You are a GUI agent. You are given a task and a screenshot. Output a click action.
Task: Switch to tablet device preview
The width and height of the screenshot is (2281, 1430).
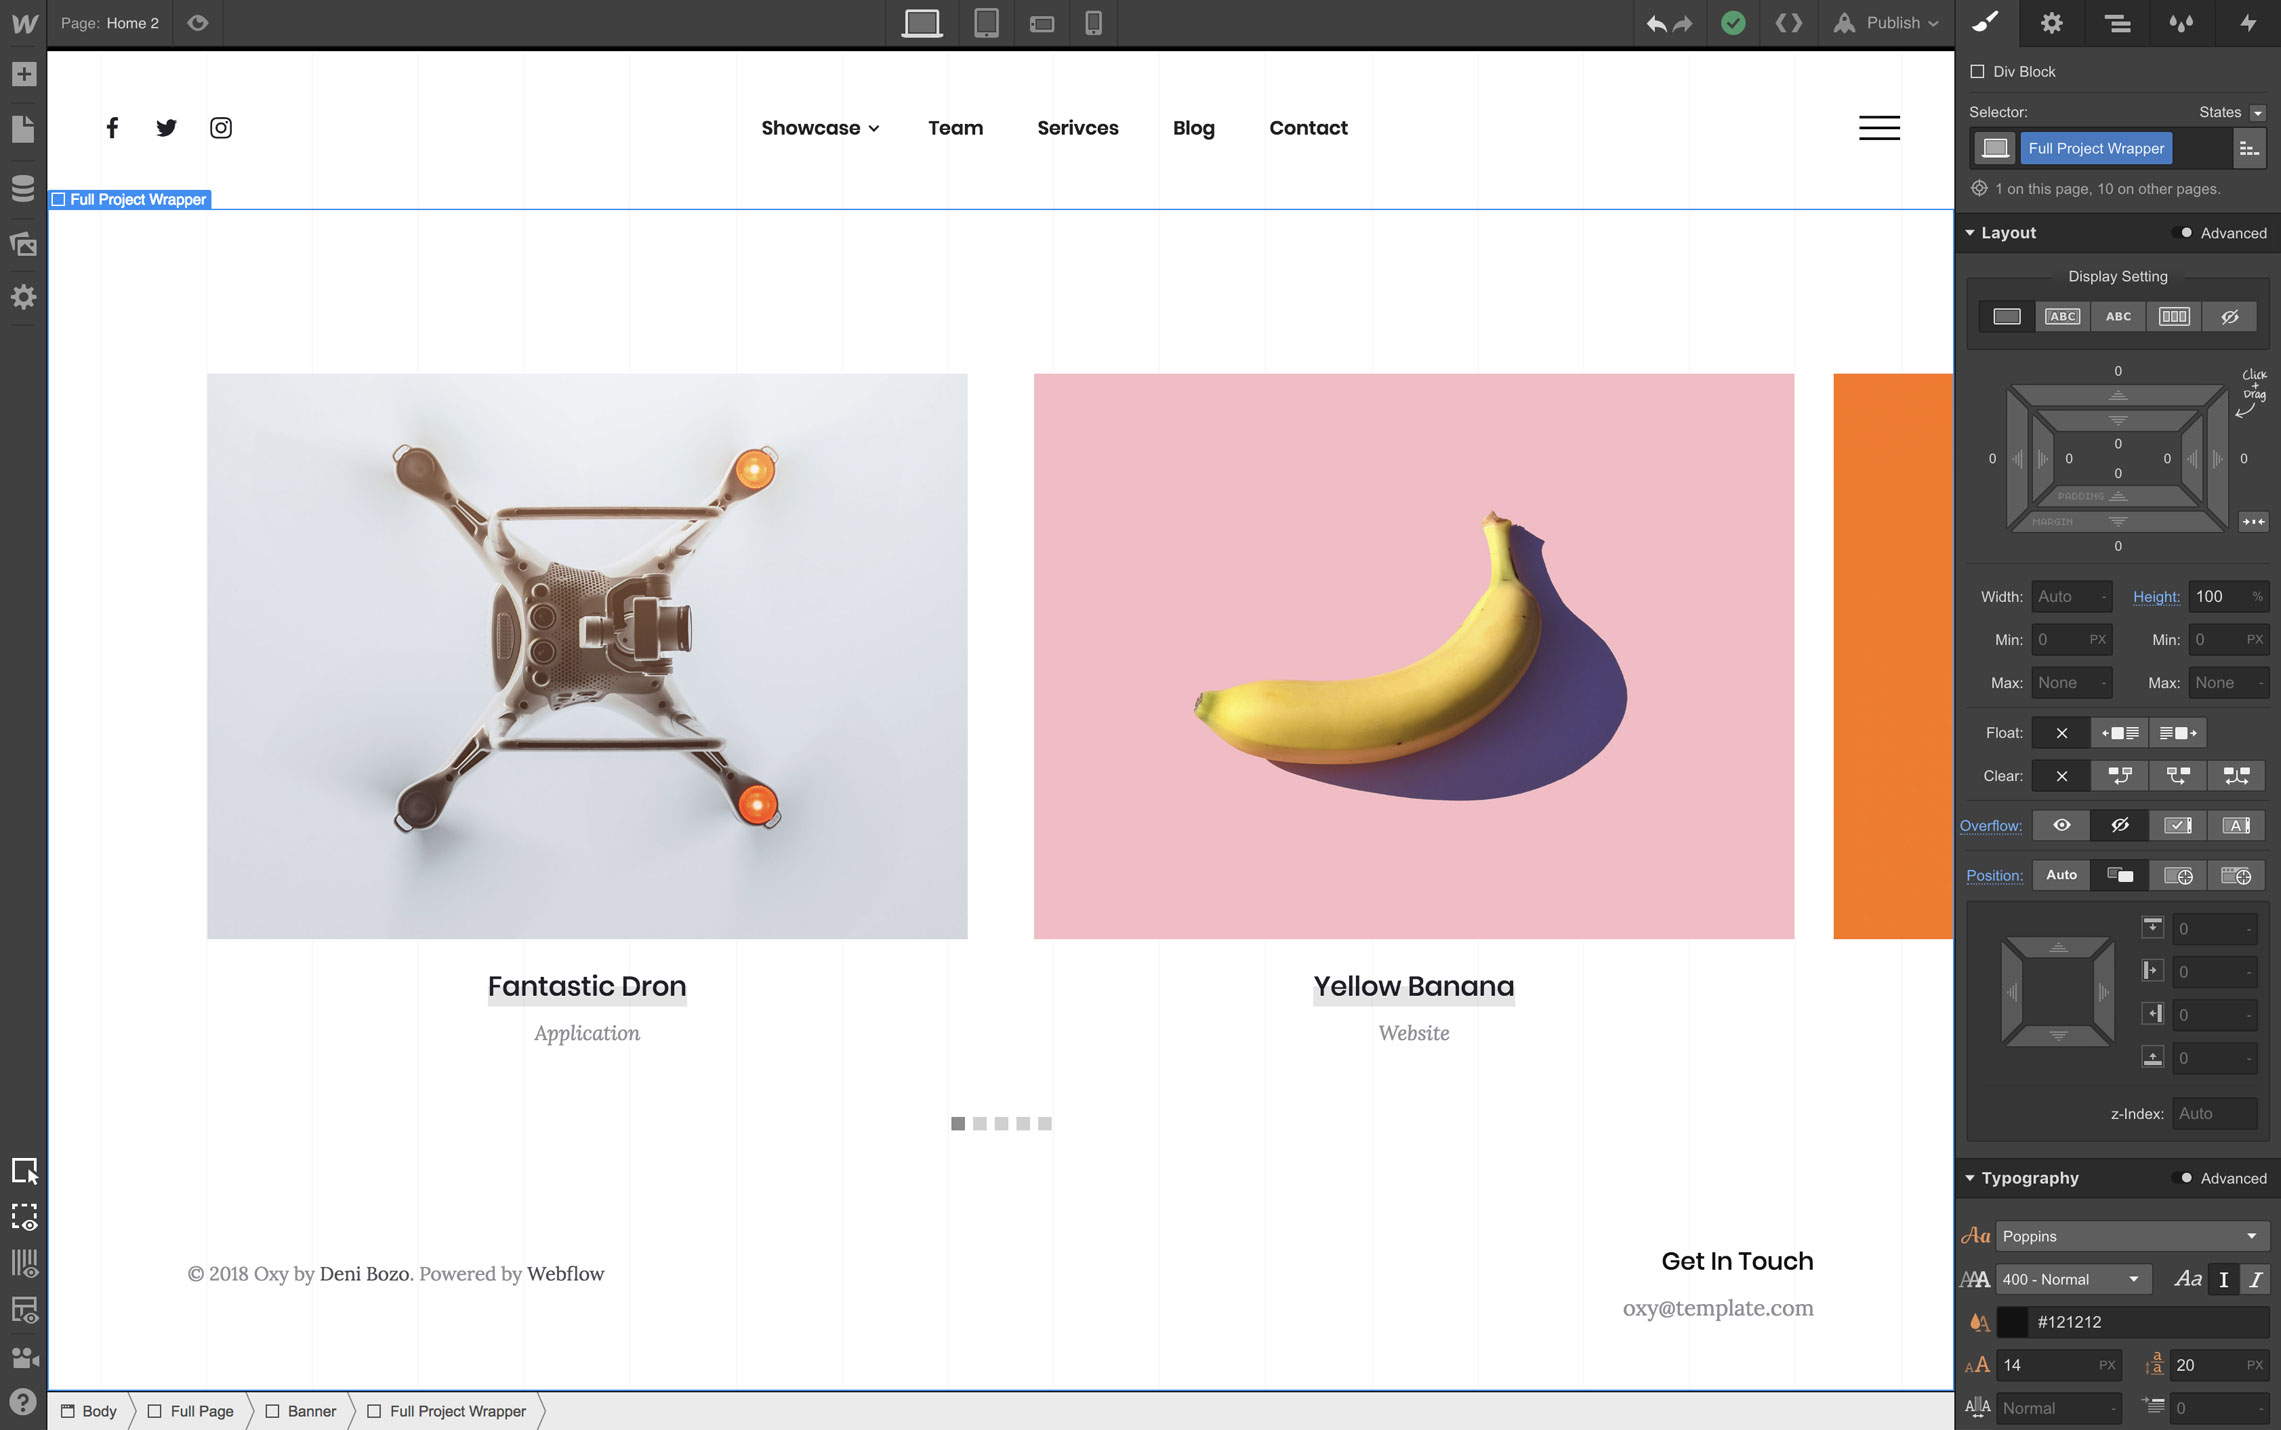coord(986,23)
